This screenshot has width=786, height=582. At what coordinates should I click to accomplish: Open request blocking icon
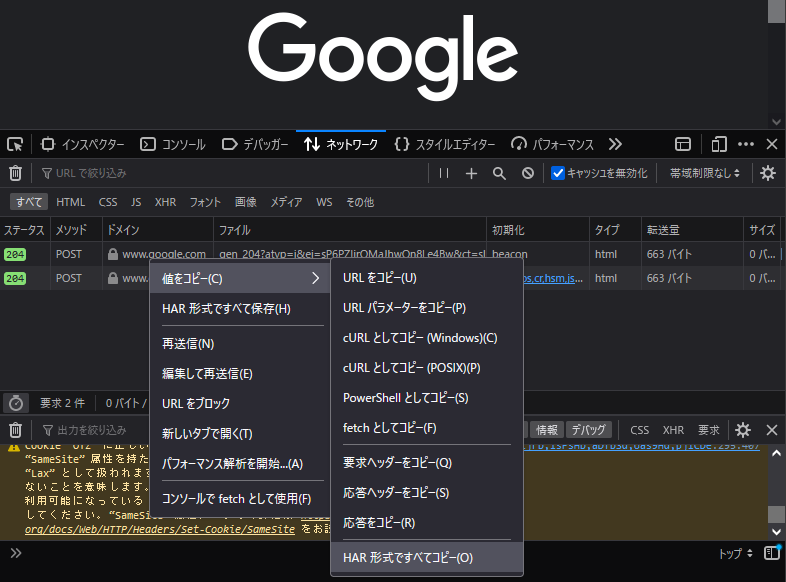(527, 173)
